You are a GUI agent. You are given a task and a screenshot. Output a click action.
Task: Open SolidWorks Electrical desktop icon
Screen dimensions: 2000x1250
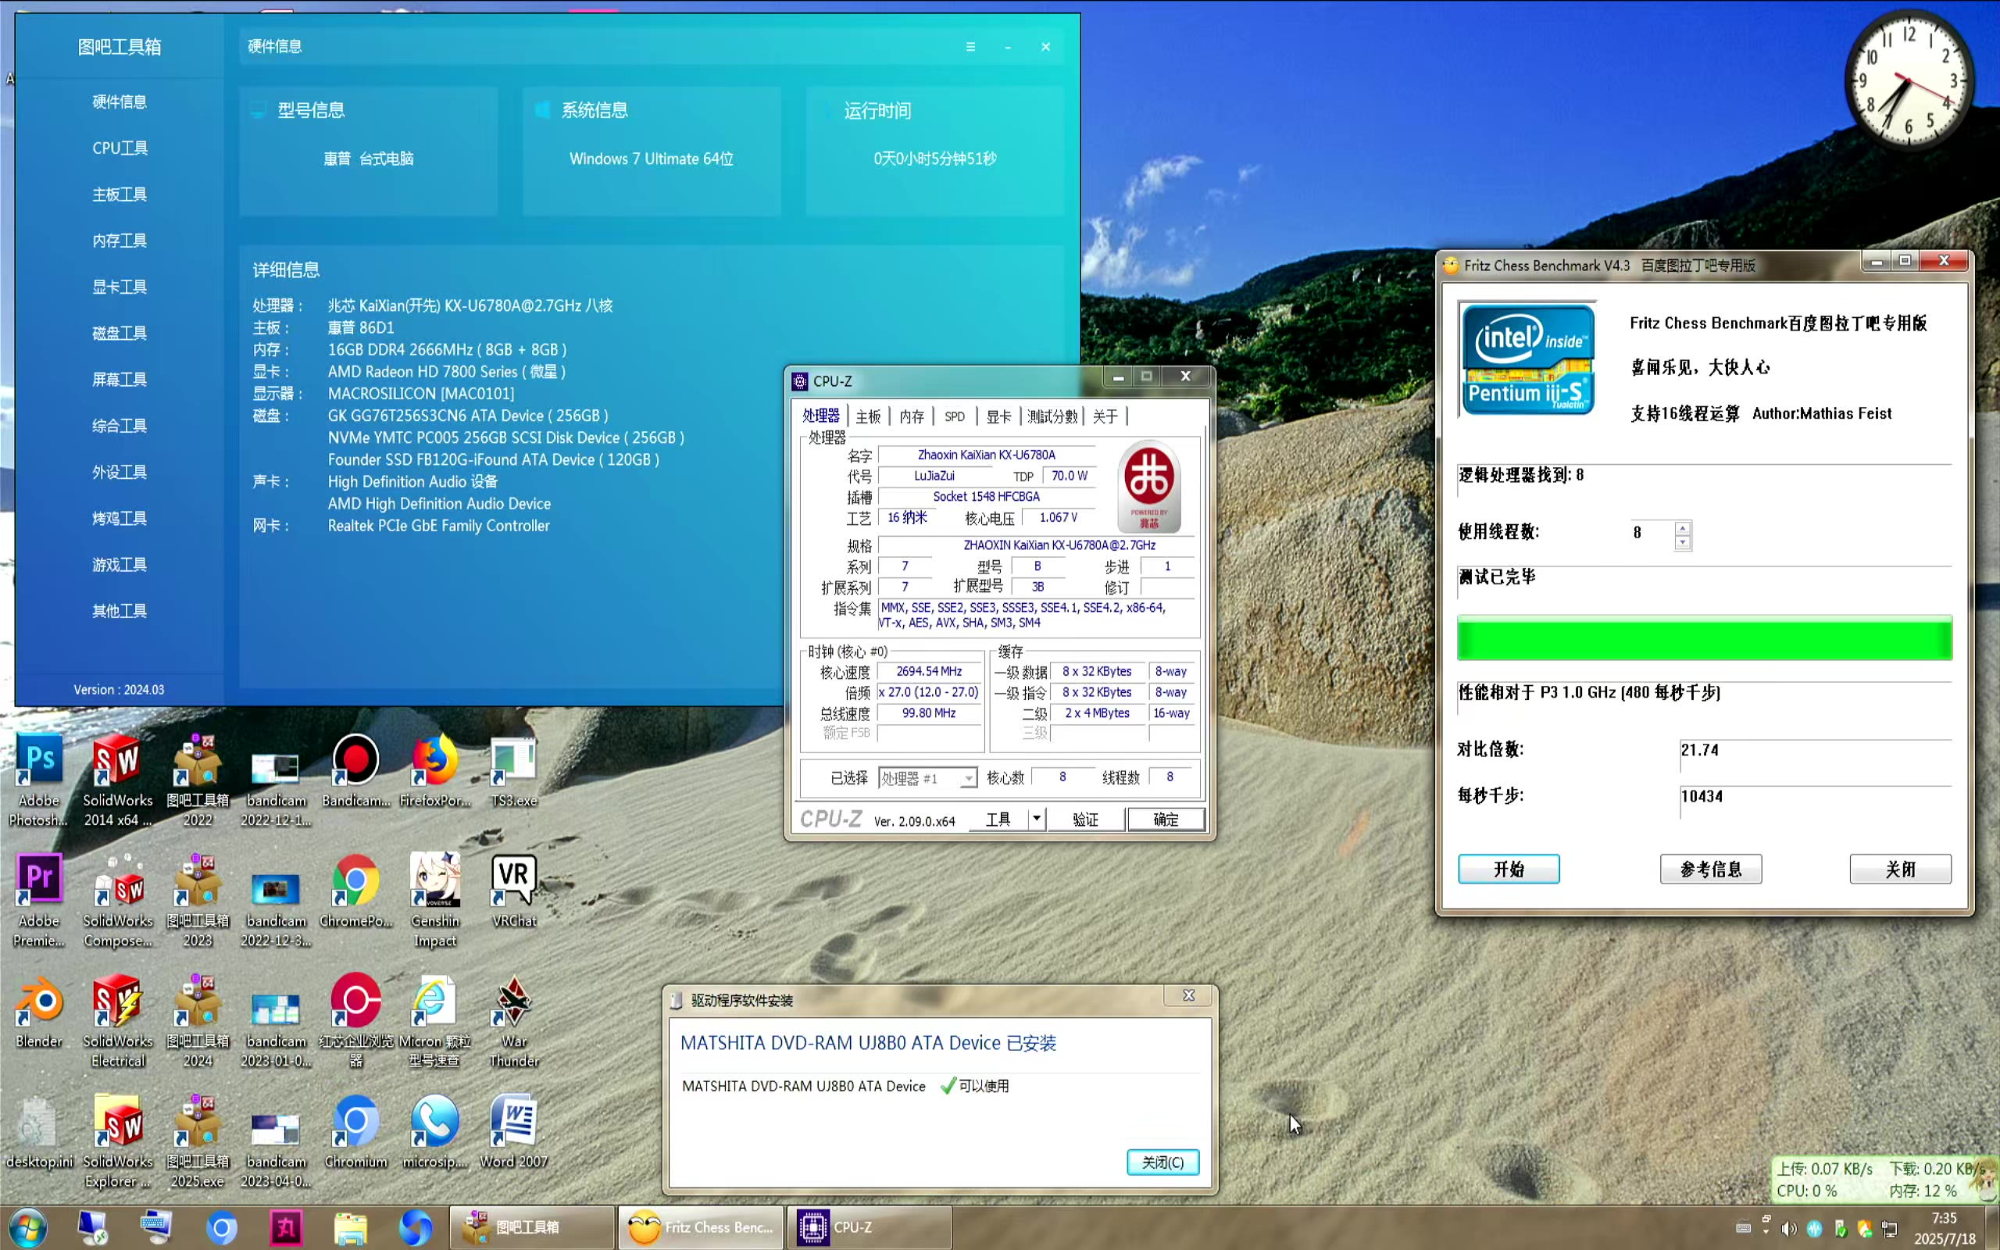pos(118,1020)
